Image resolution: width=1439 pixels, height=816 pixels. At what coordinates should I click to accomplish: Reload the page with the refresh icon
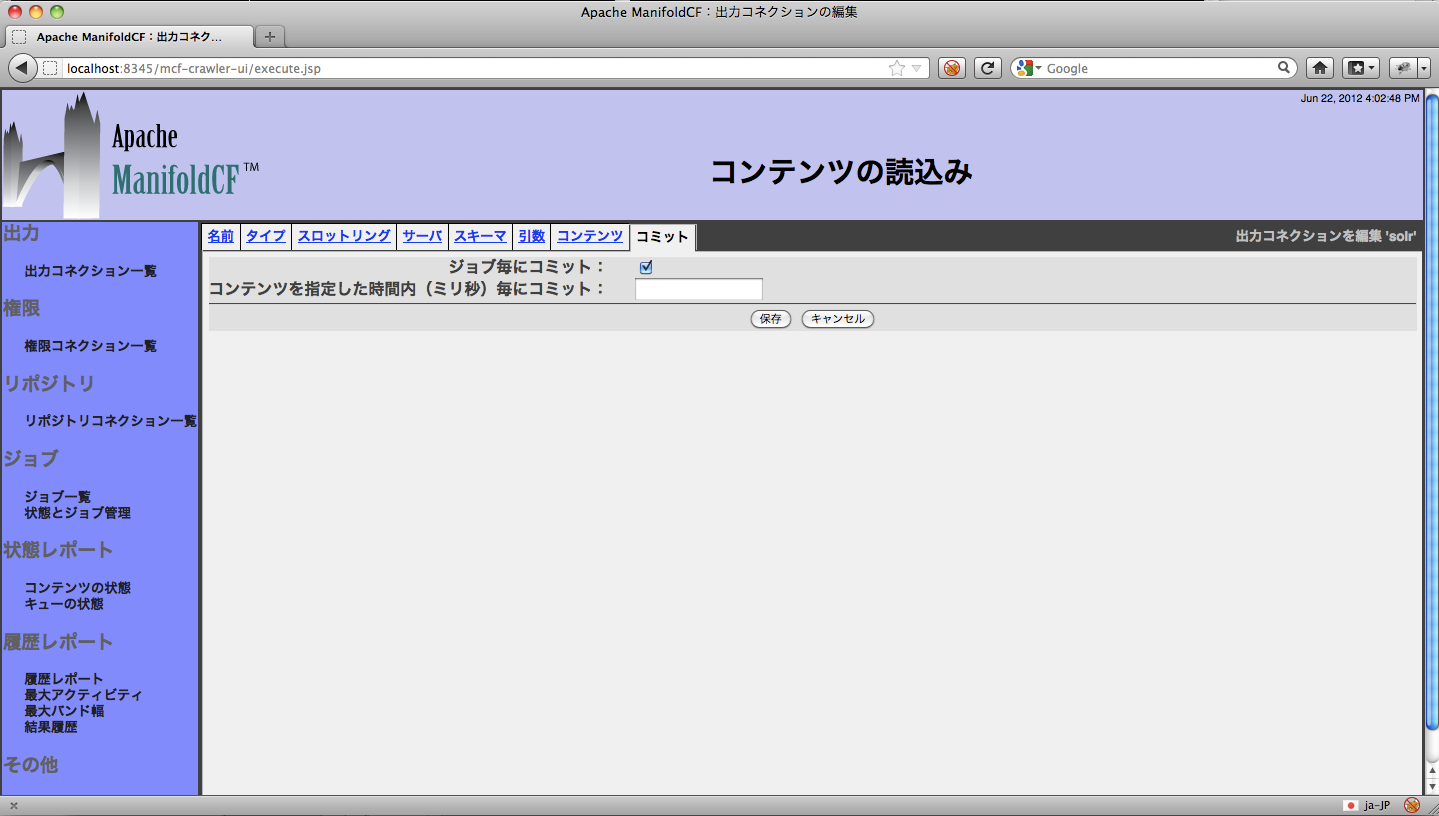(x=987, y=68)
